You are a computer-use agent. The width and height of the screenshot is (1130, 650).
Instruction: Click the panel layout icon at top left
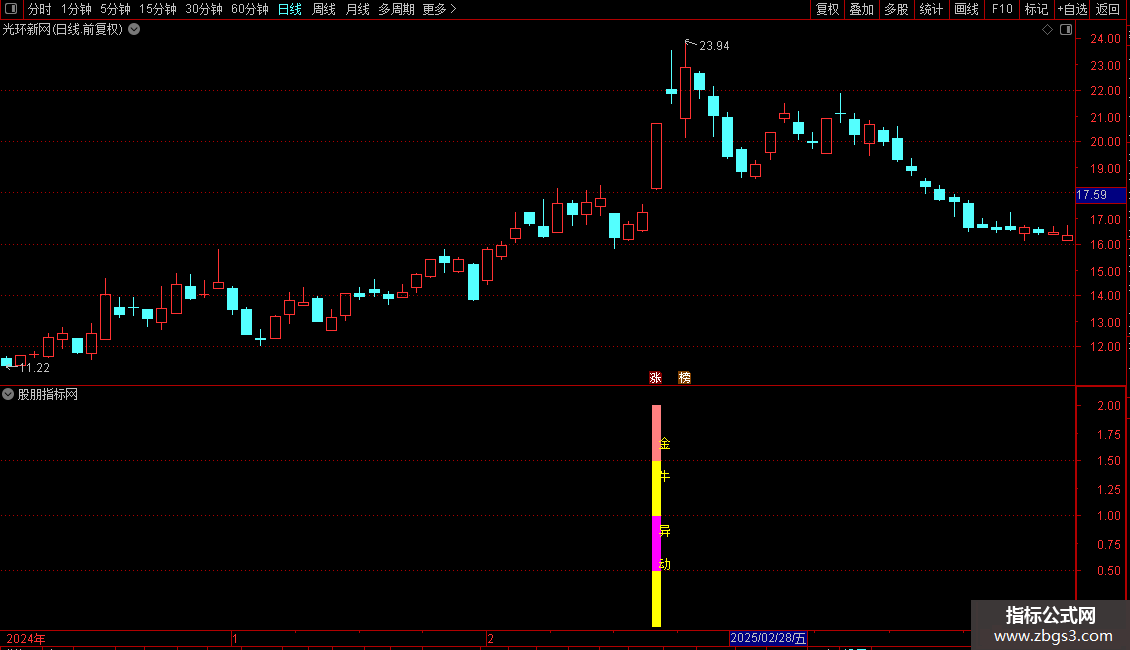click(x=11, y=9)
